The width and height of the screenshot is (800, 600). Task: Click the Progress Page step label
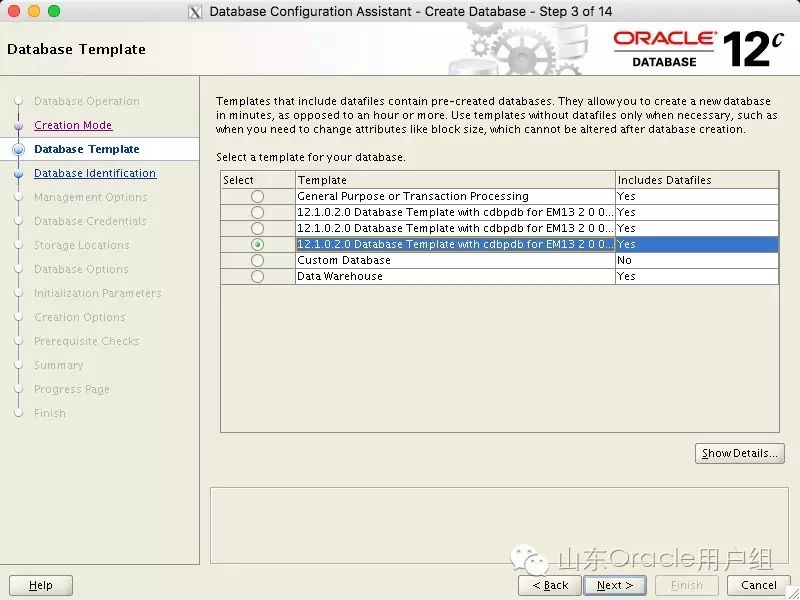(72, 389)
